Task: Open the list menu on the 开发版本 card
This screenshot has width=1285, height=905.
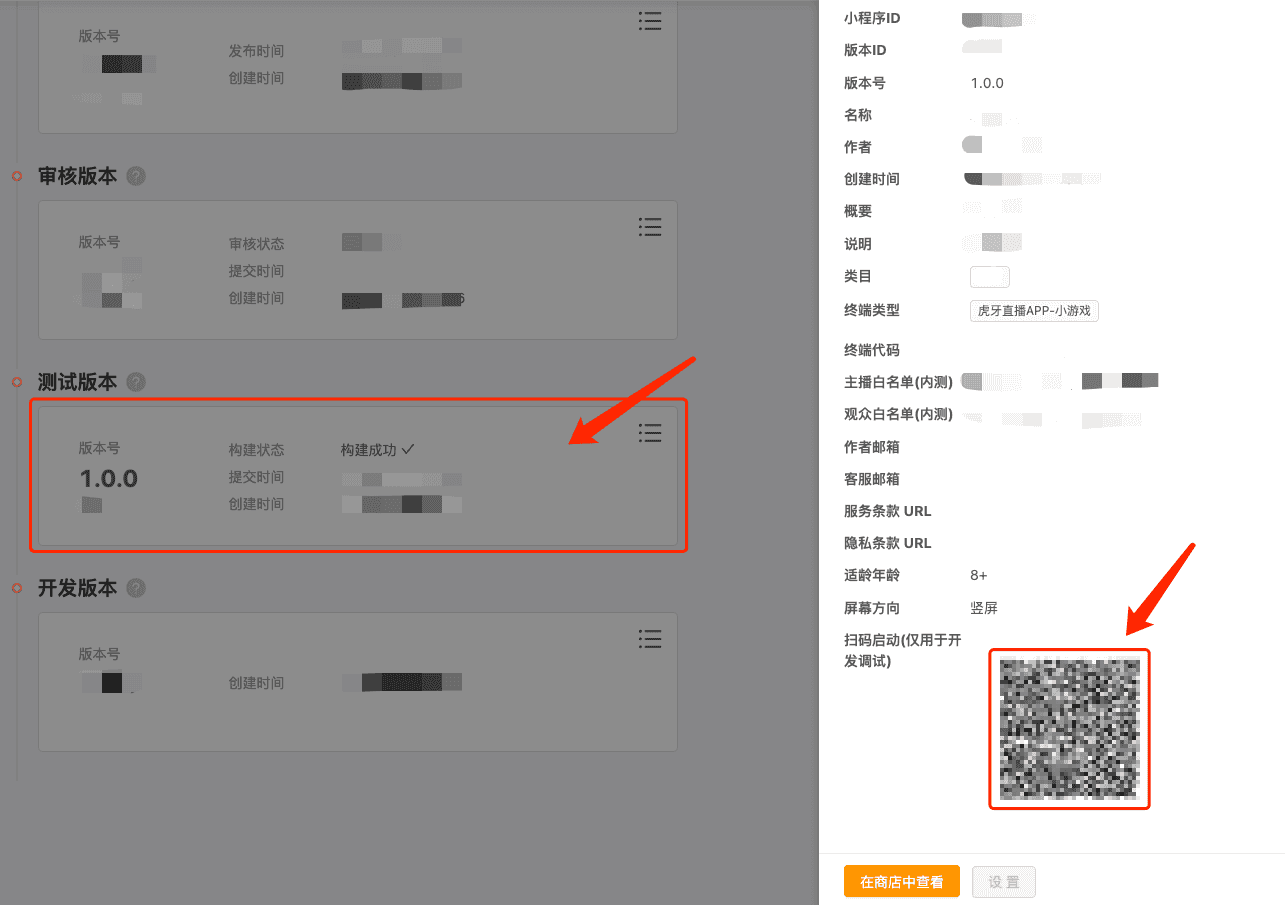Action: 650,638
